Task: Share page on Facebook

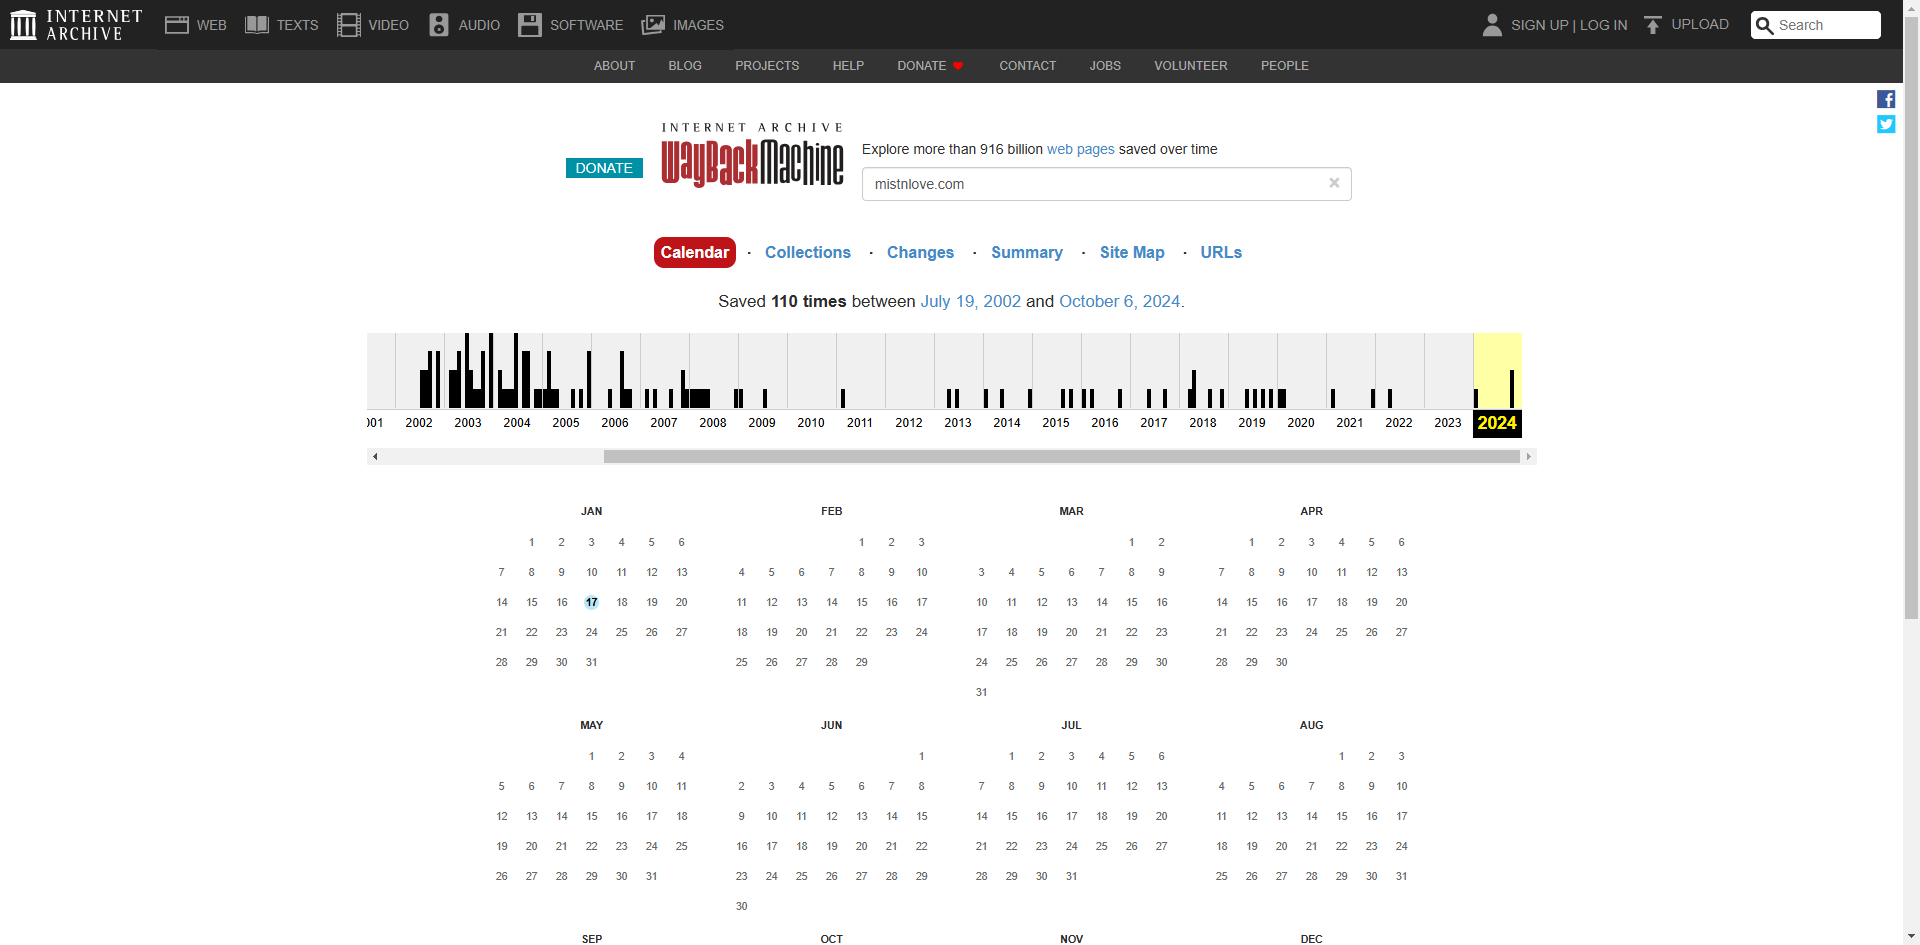Action: tap(1886, 99)
